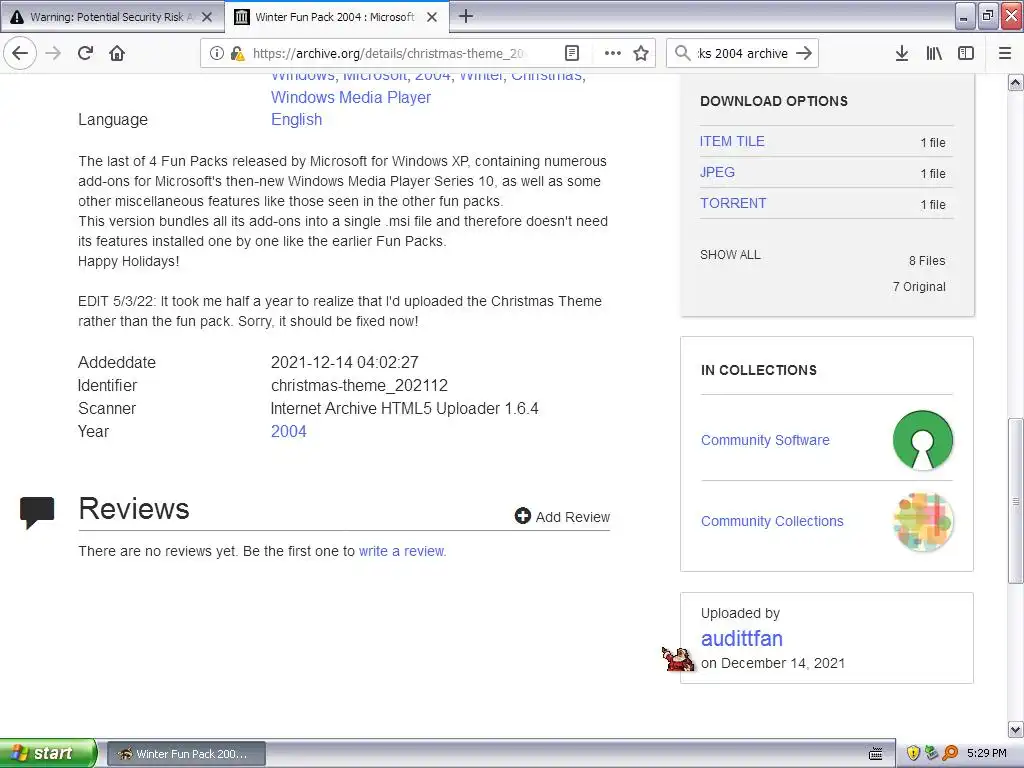Click the 7 Original count text
The height and width of the screenshot is (768, 1024).
[x=919, y=287]
